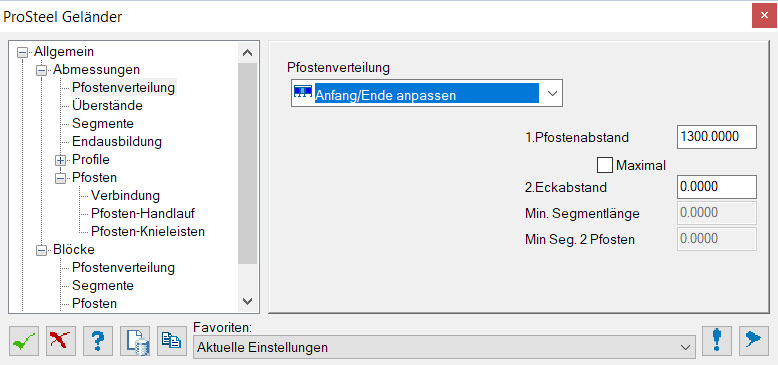The width and height of the screenshot is (778, 365).
Task: Collapse the Pfosten tree node
Action: click(61, 178)
